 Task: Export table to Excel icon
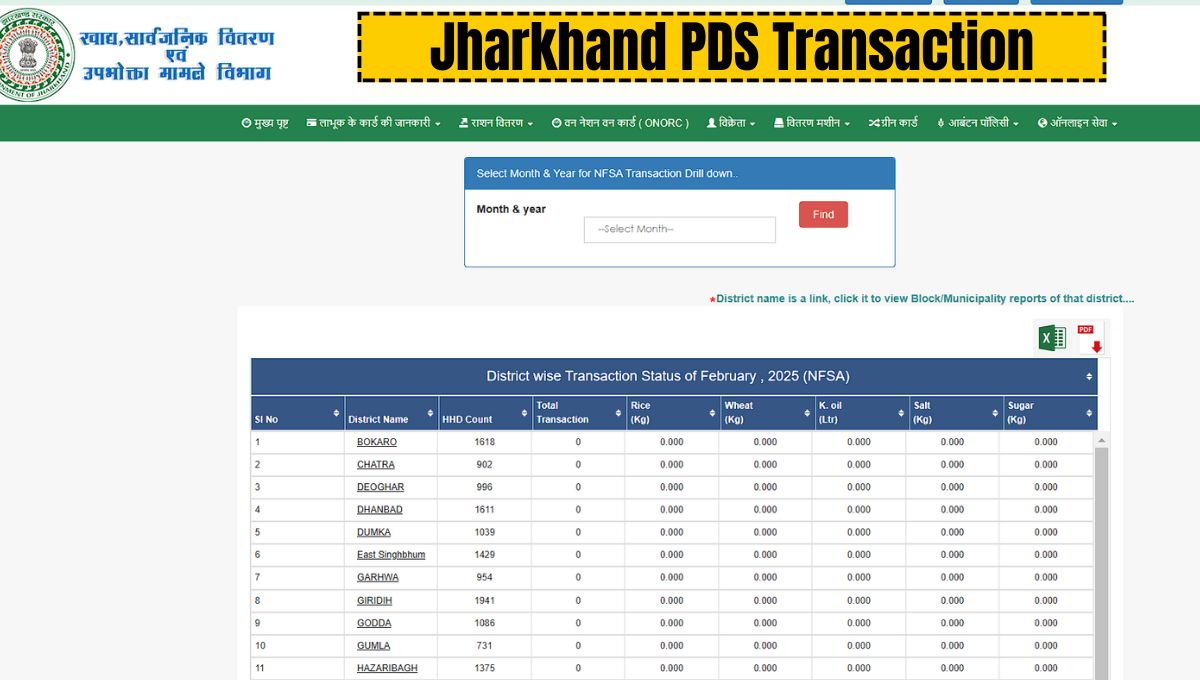tap(1051, 338)
